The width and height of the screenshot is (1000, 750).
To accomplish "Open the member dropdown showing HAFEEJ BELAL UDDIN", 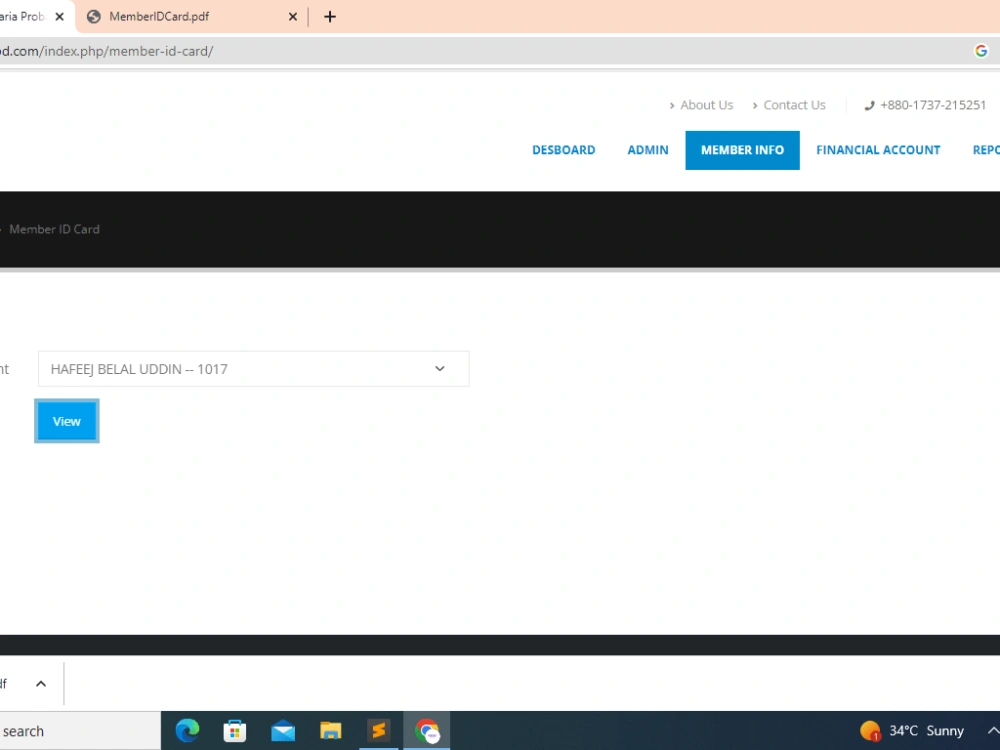I will [254, 369].
